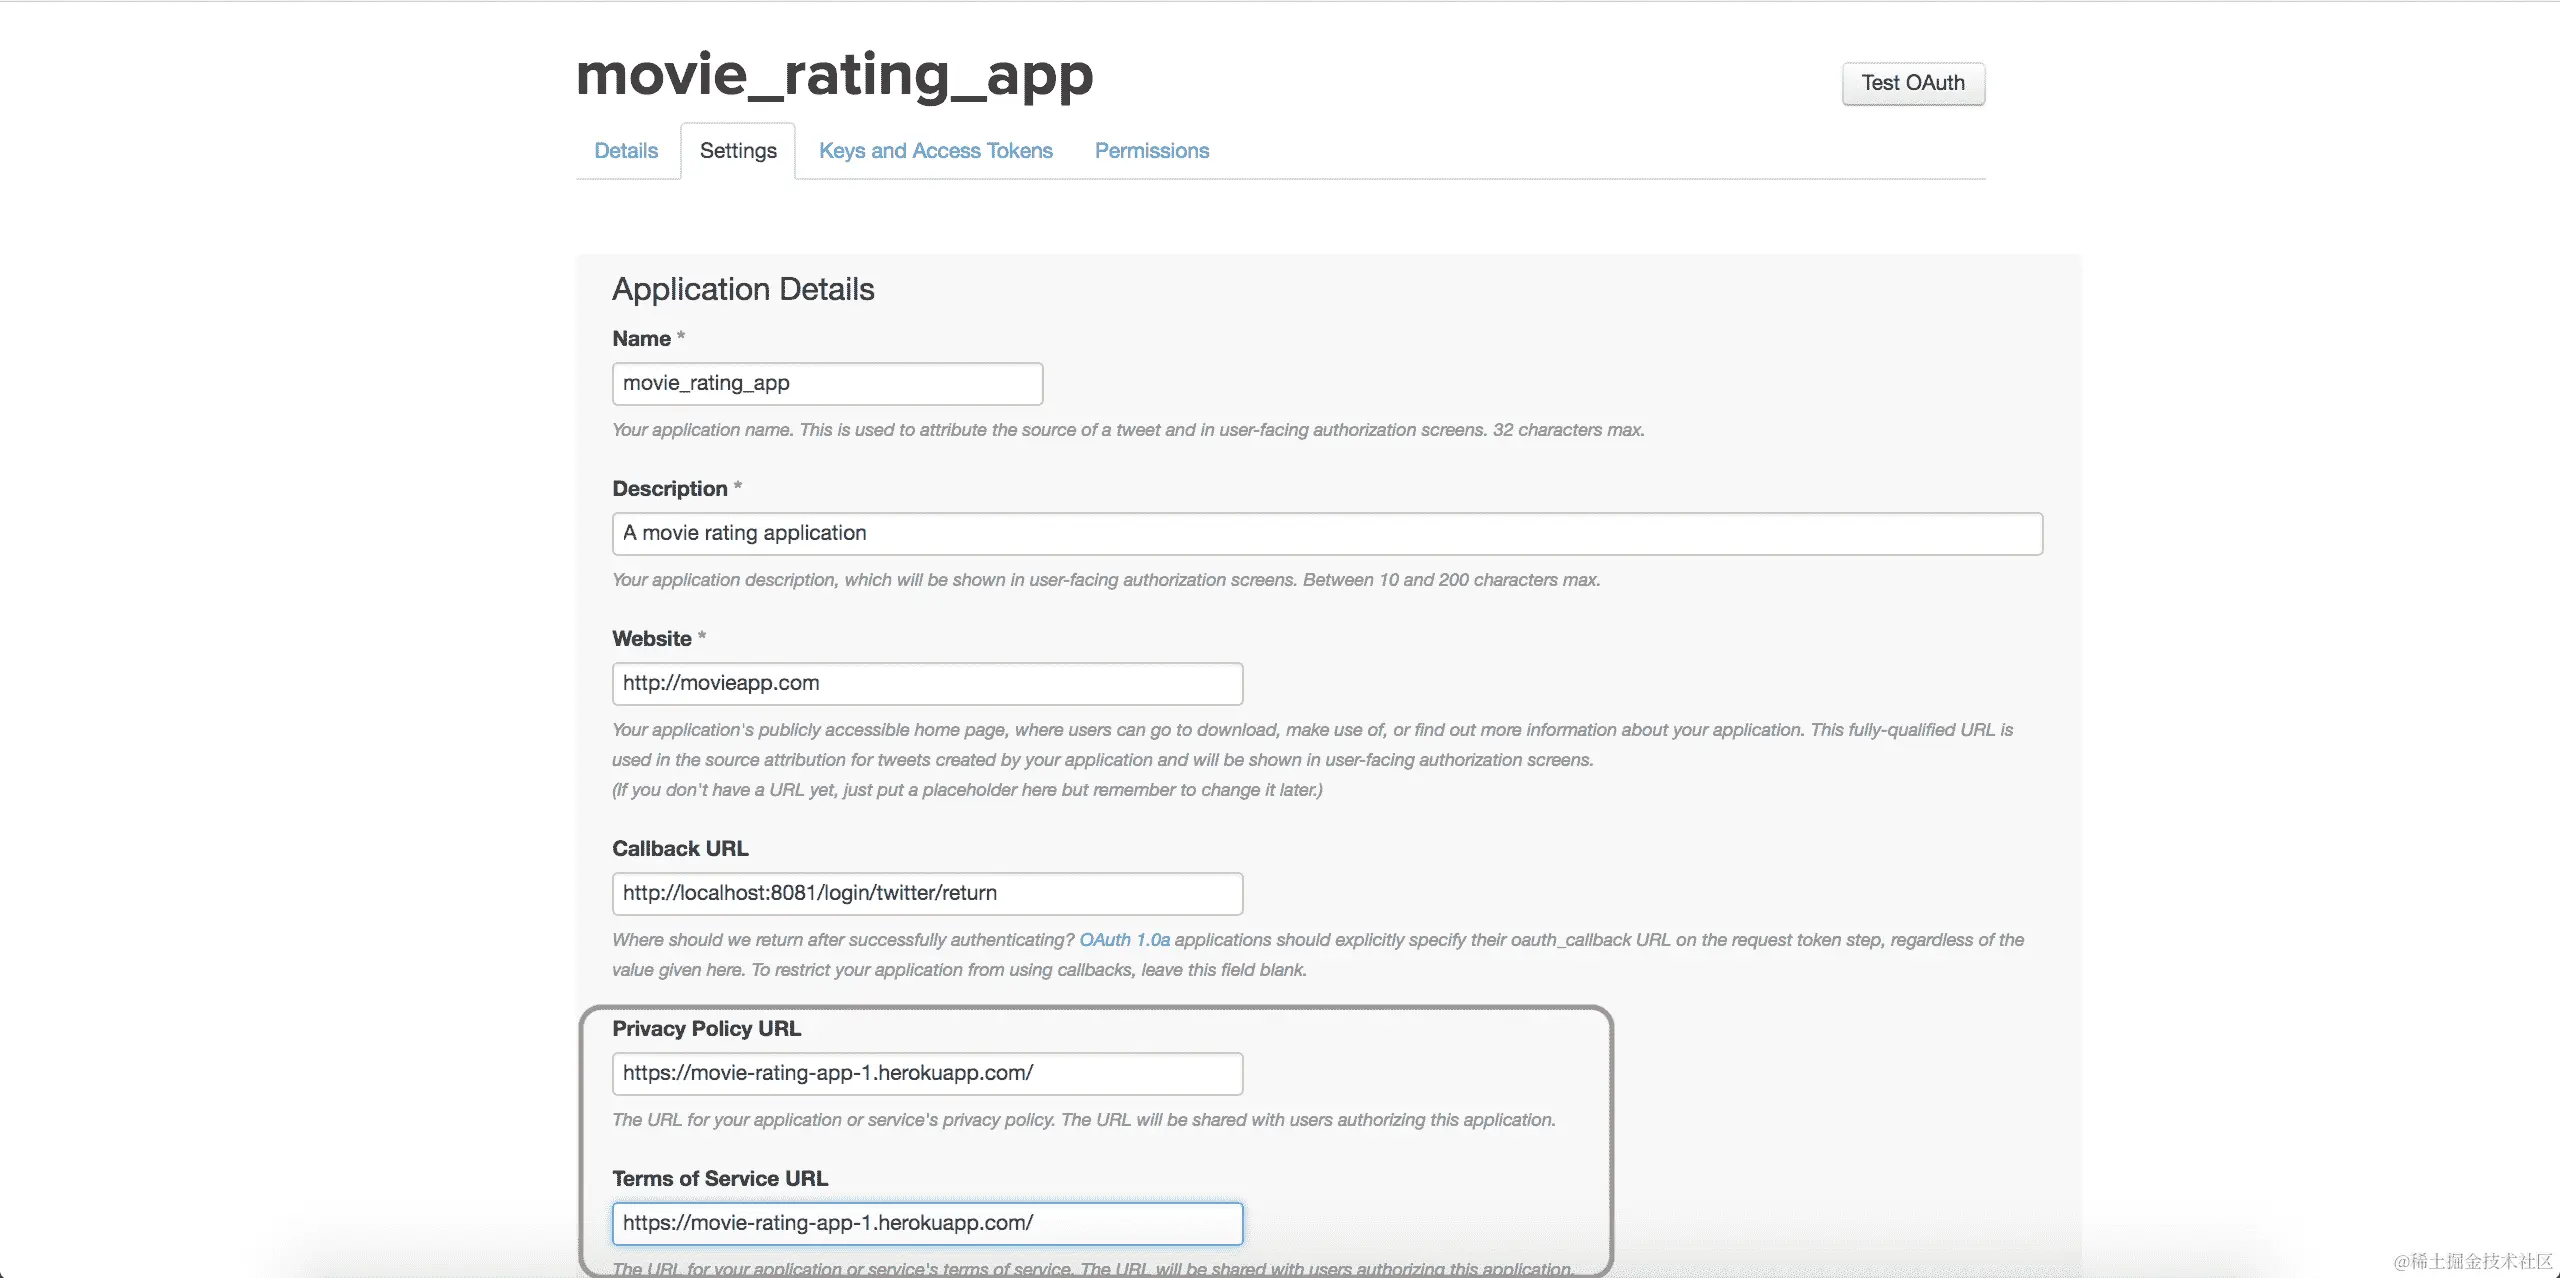Click the Description field label

669,489
